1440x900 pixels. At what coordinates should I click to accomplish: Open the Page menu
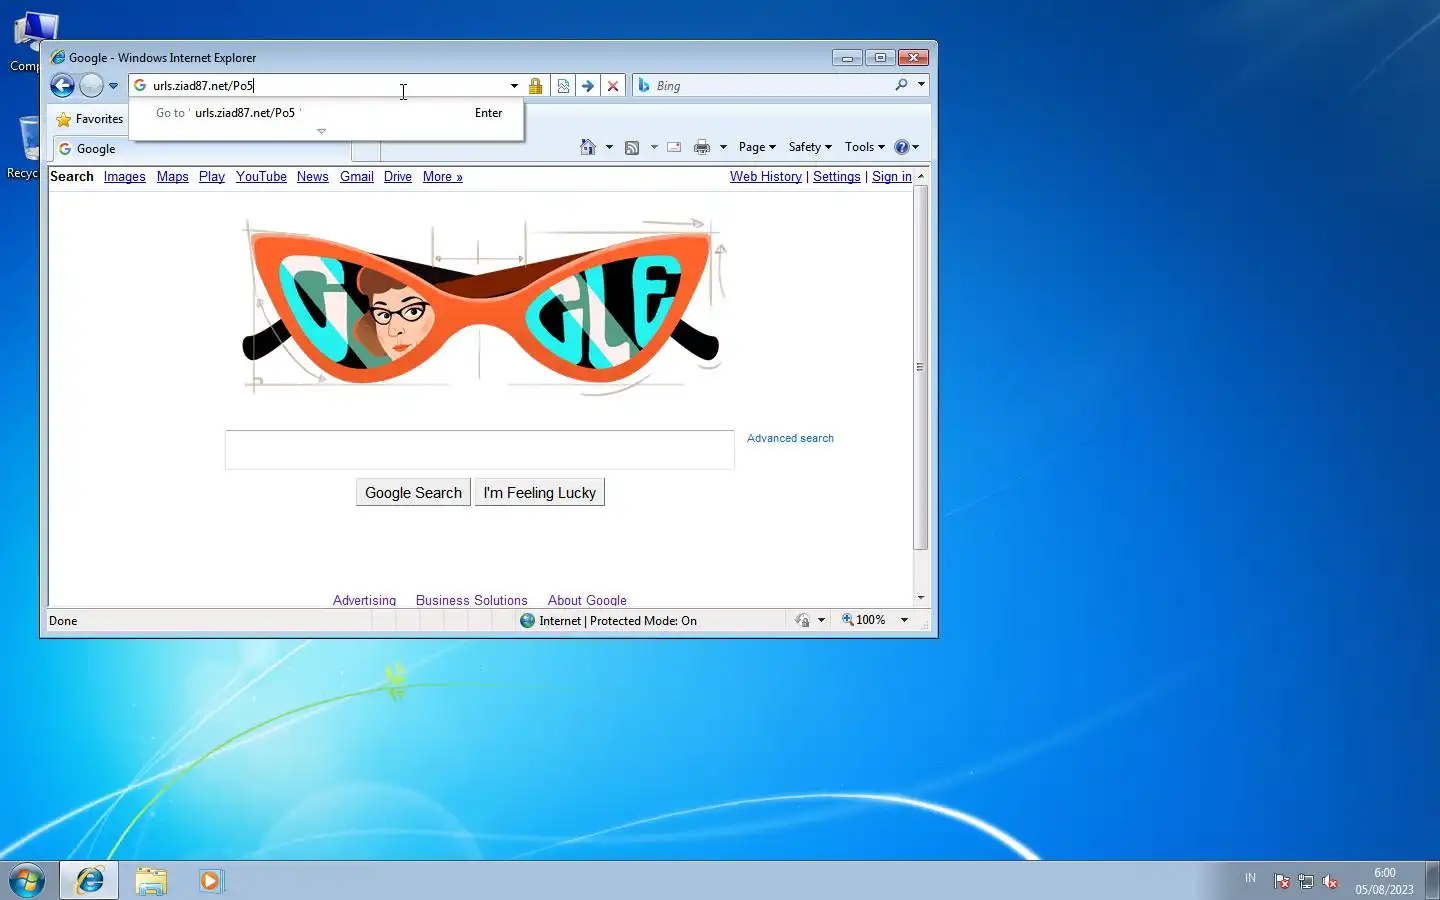click(x=757, y=147)
